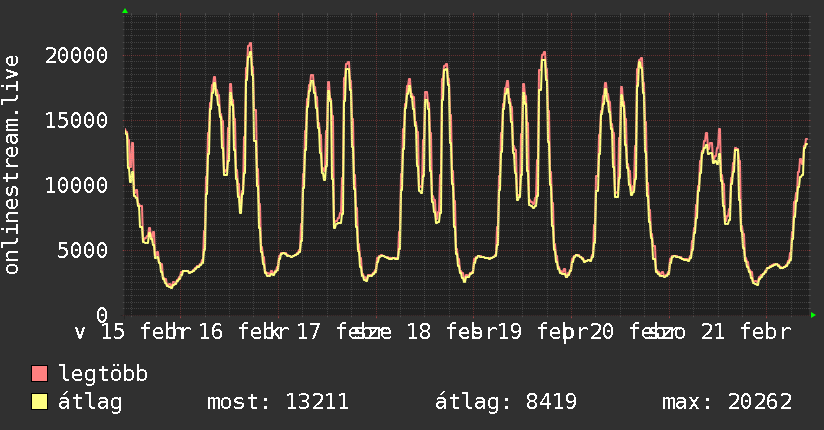Click the '15' date label on x-axis
This screenshot has width=824, height=430.
(113, 331)
